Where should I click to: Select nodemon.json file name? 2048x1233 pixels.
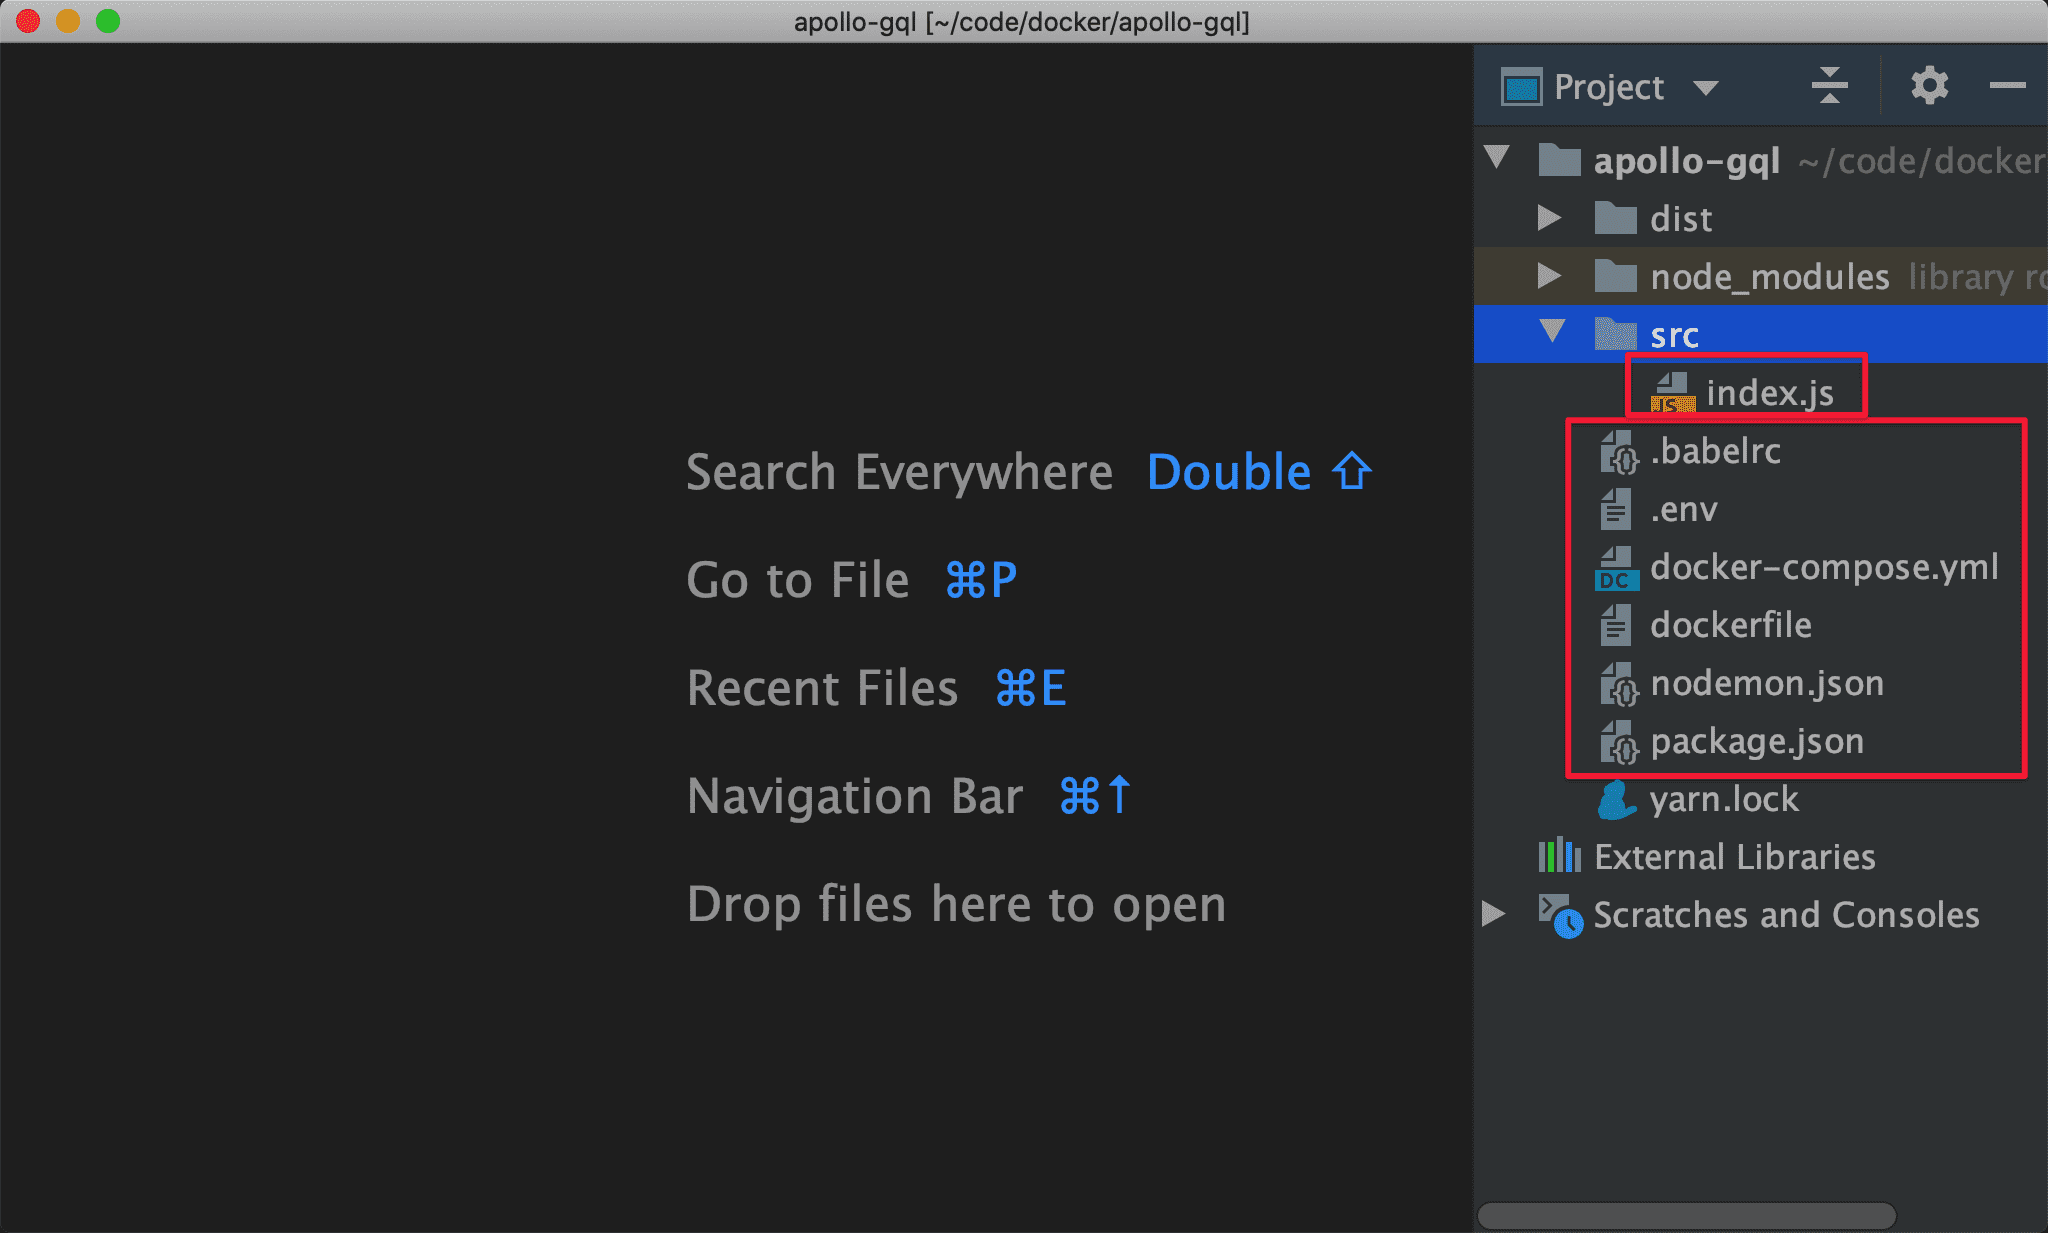[1767, 683]
